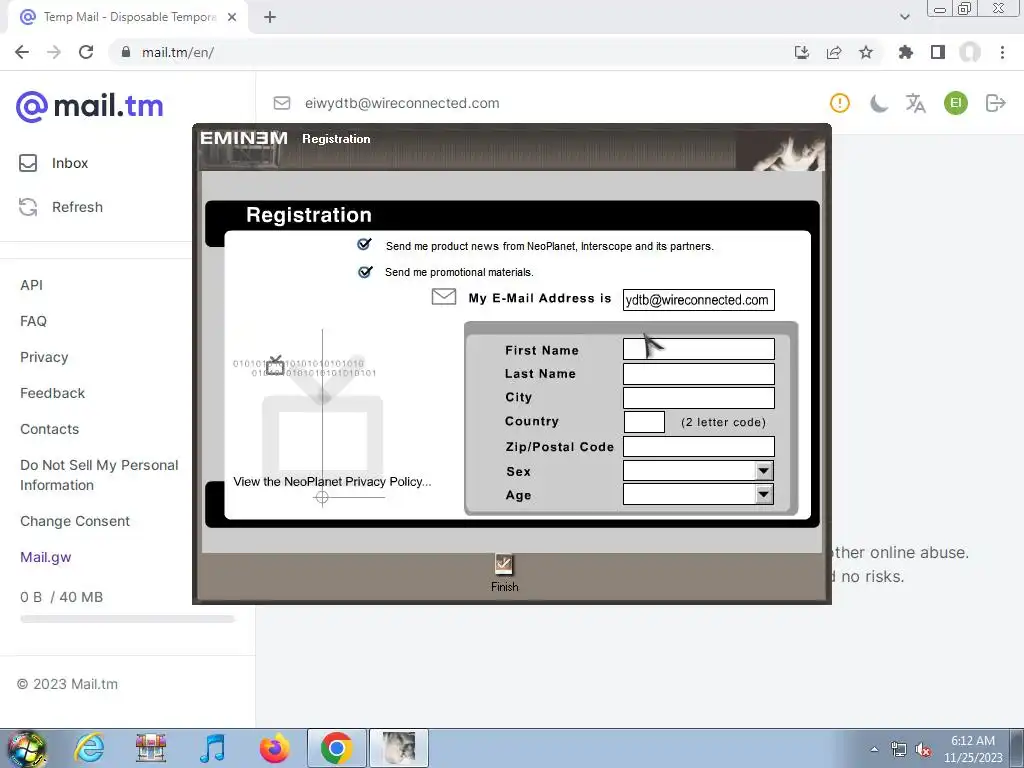The image size is (1024, 768).
Task: Open the language translate icon
Action: pyautogui.click(x=916, y=103)
